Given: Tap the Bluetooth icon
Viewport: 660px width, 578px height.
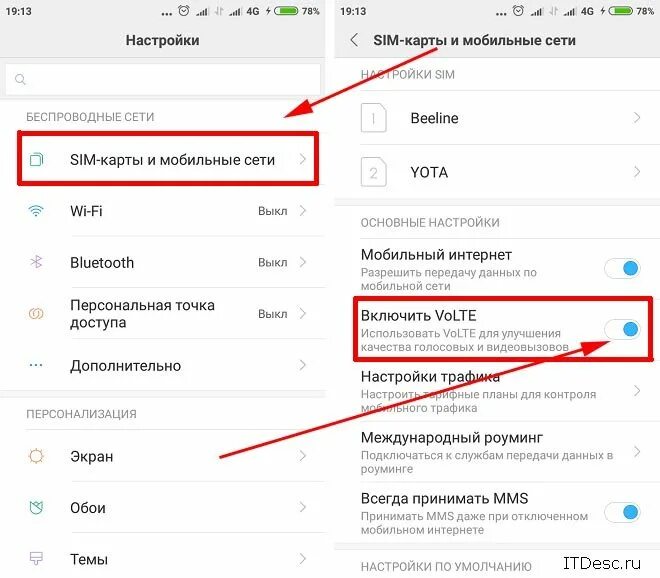Looking at the screenshot, I should coord(36,262).
